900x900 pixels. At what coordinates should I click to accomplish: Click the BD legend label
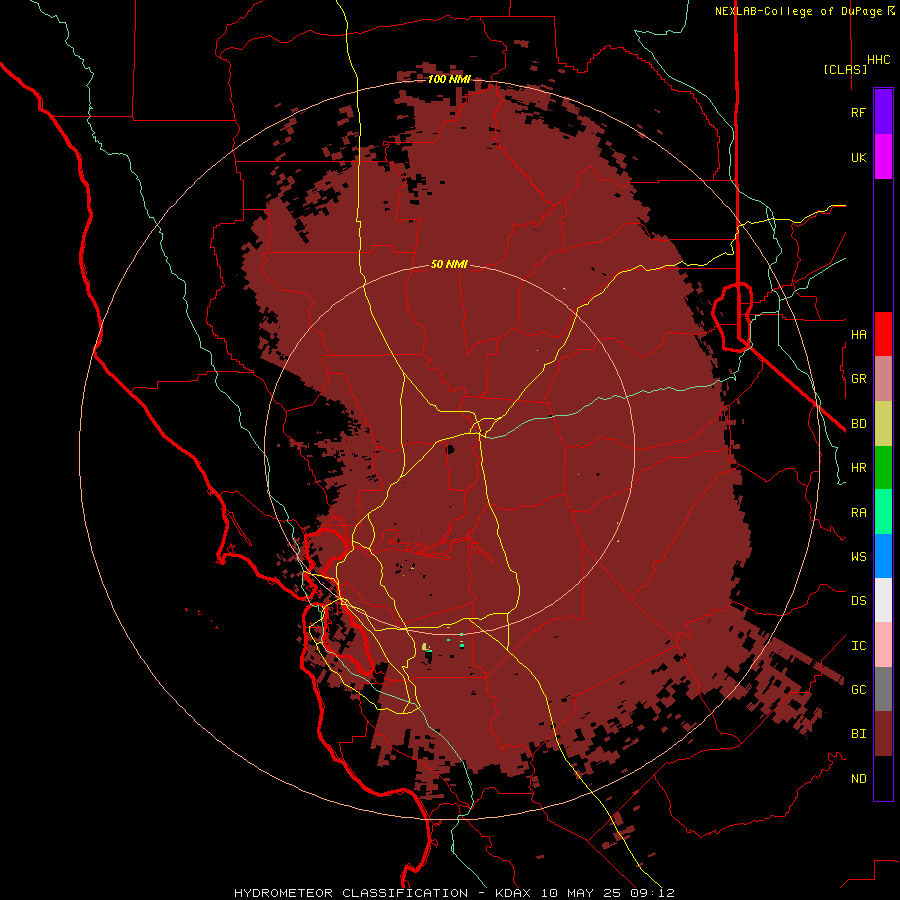[859, 424]
